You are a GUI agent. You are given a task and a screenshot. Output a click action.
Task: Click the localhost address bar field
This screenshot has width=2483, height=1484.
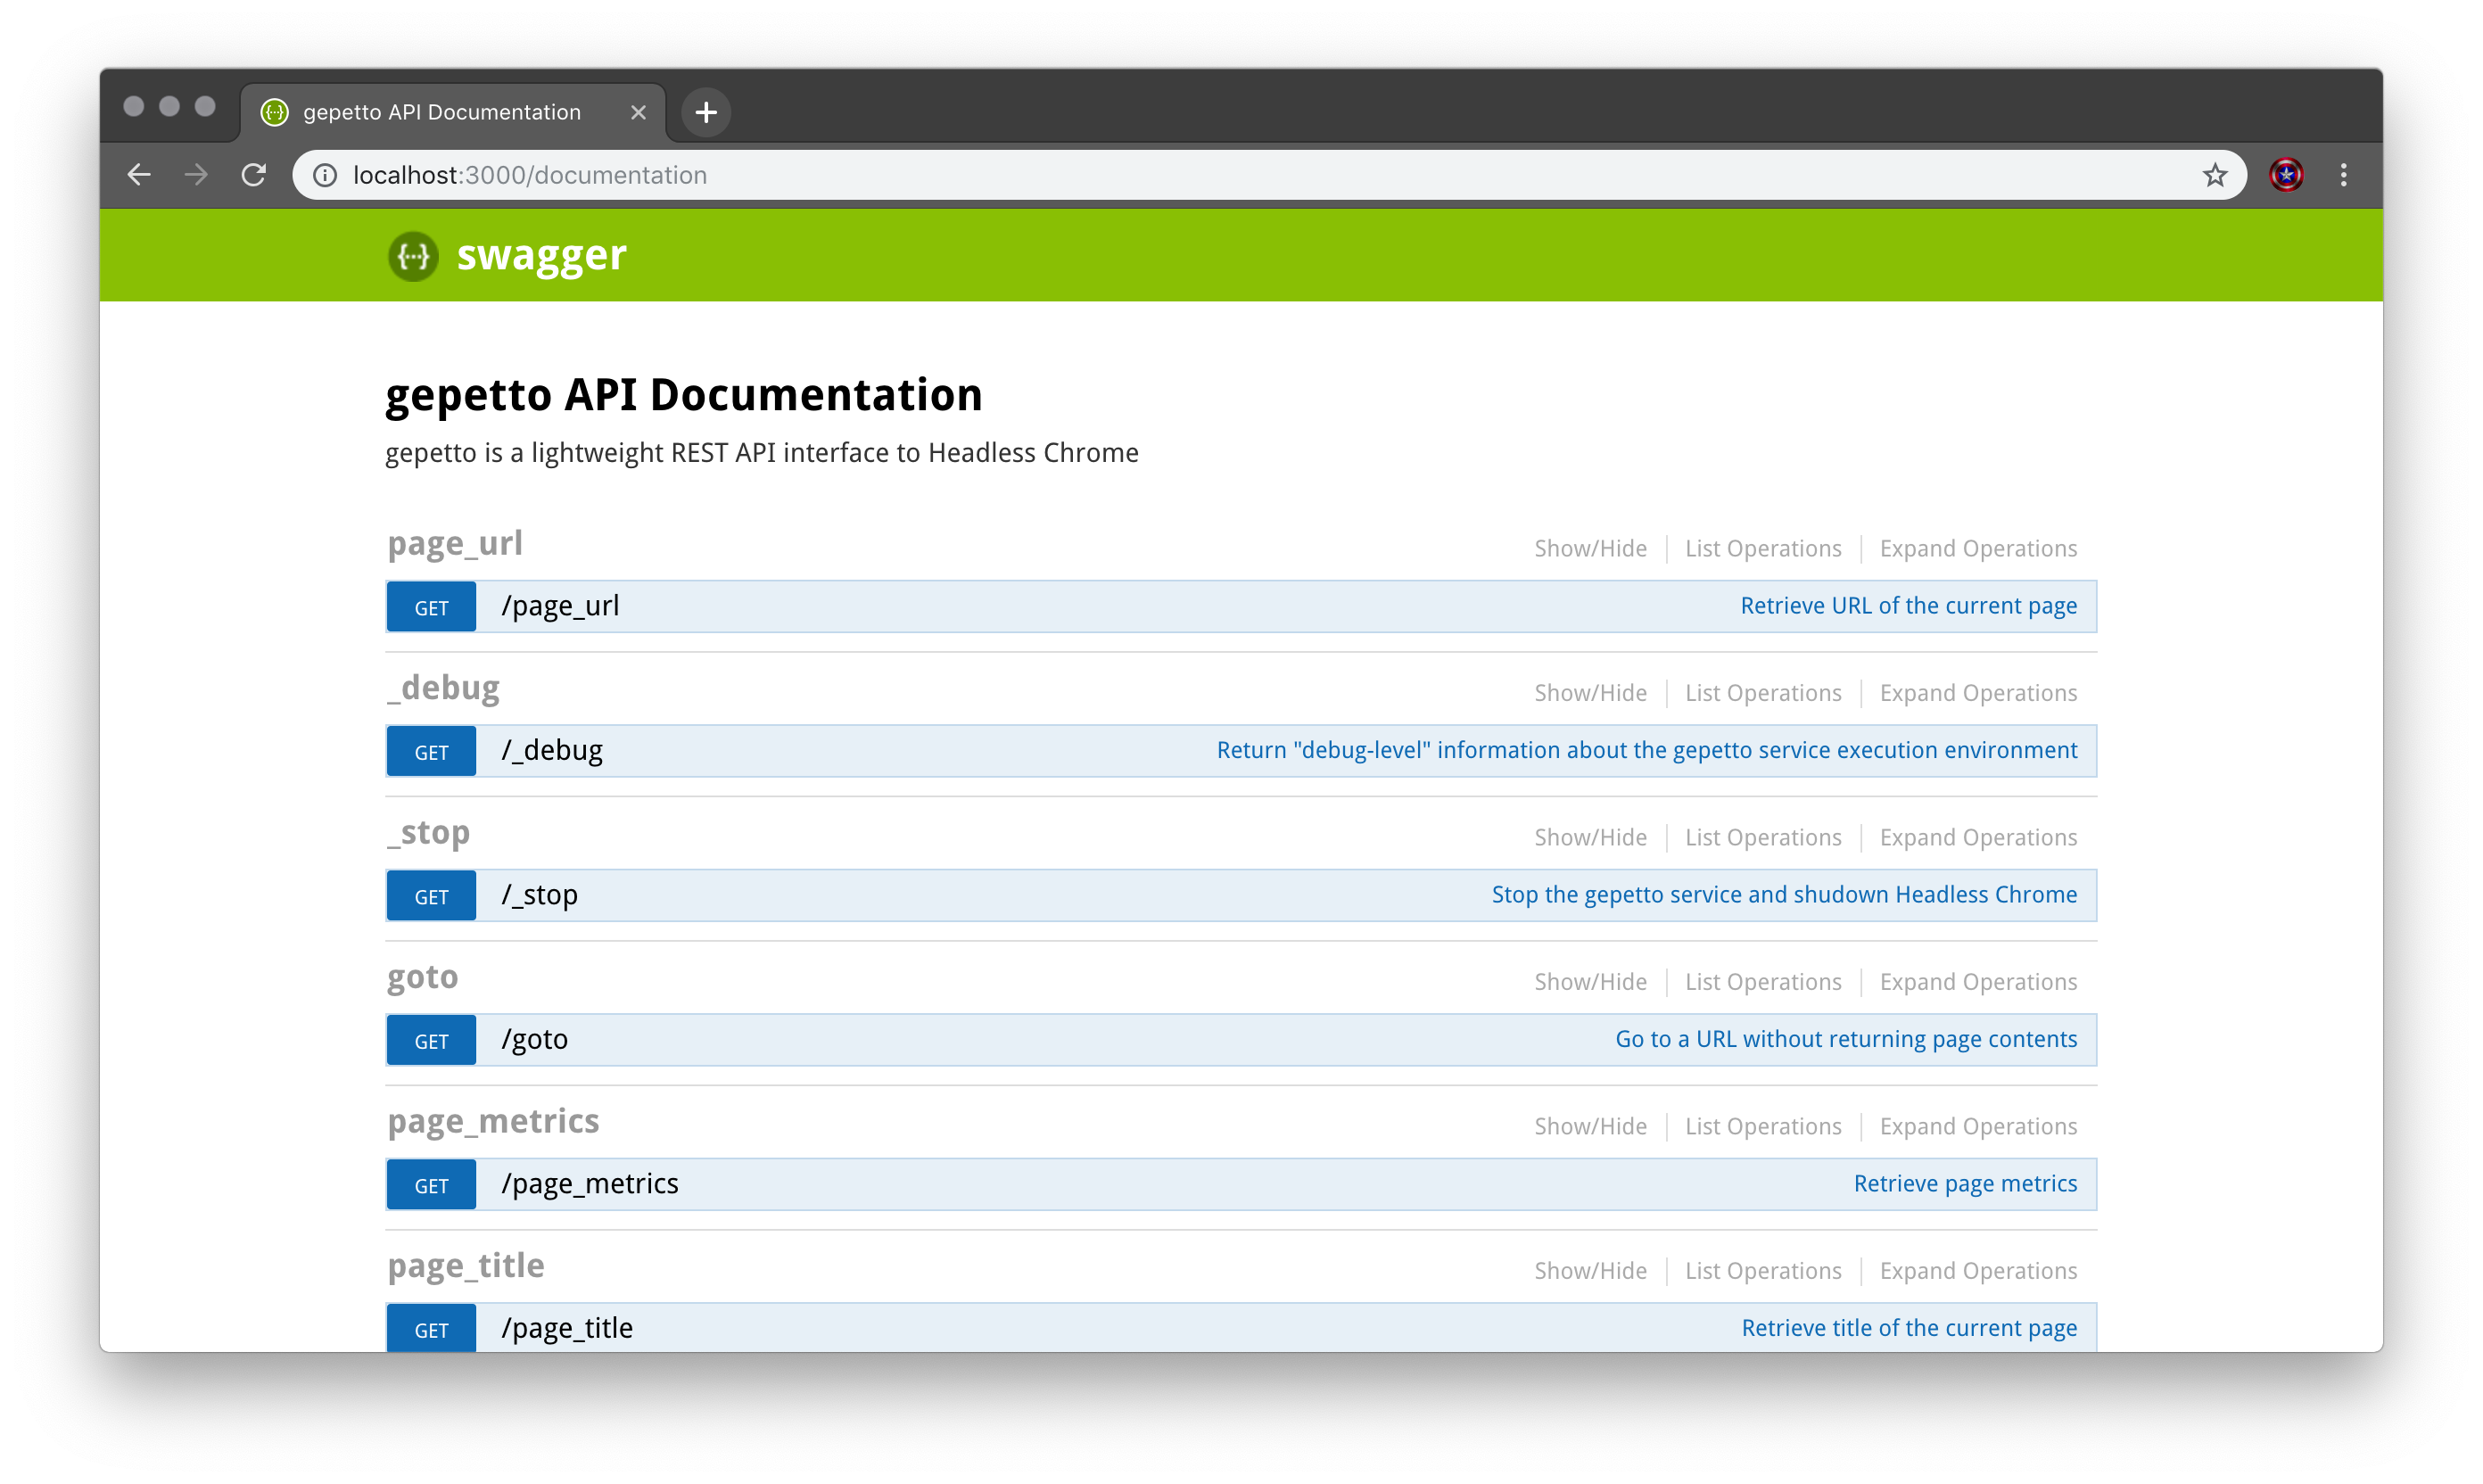coord(1200,175)
